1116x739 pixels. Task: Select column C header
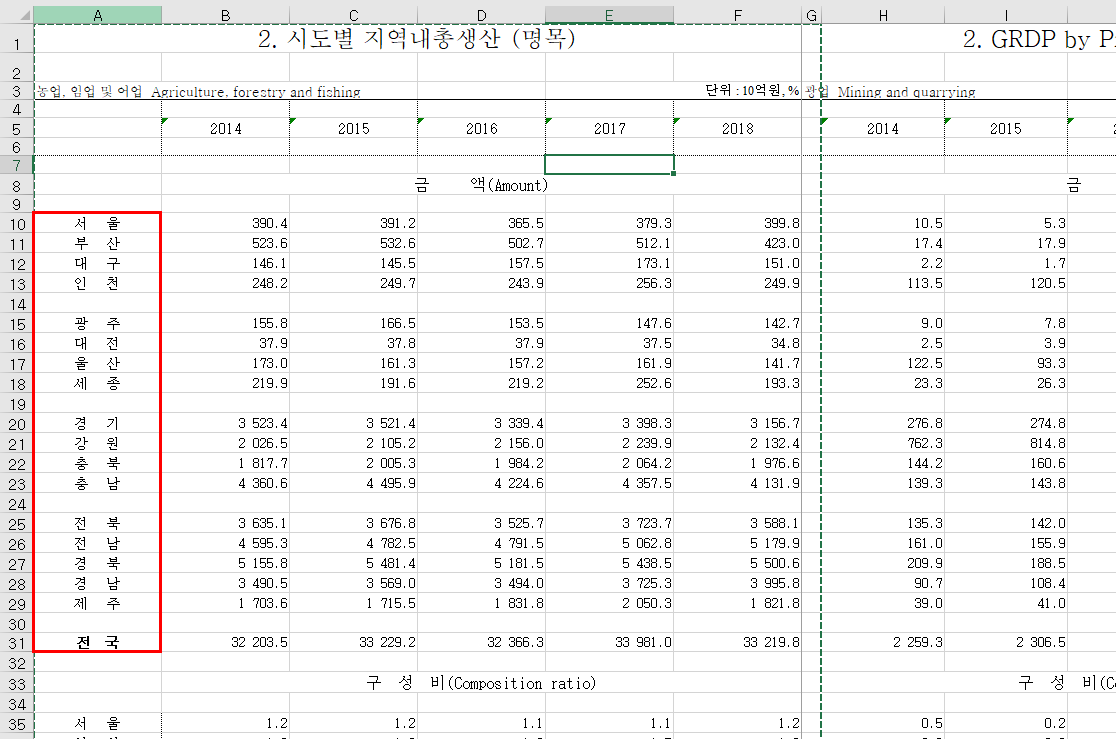point(354,15)
